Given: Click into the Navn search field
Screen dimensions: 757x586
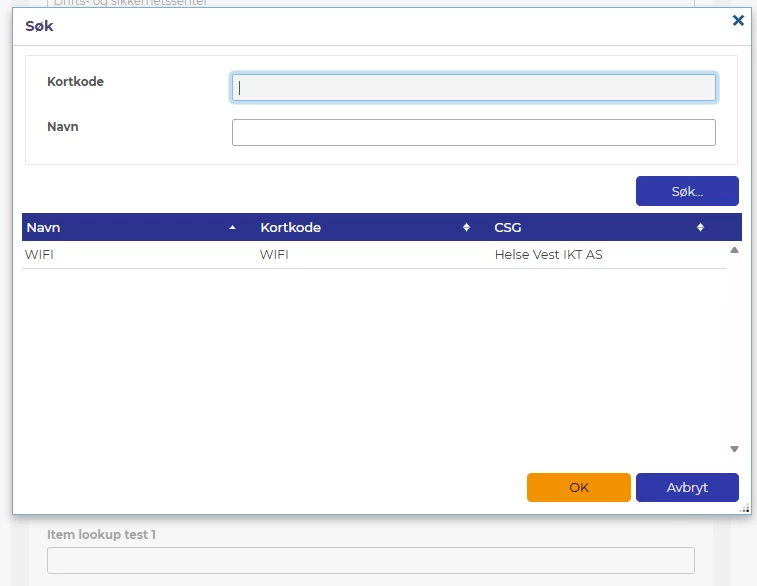Looking at the screenshot, I should click(474, 132).
